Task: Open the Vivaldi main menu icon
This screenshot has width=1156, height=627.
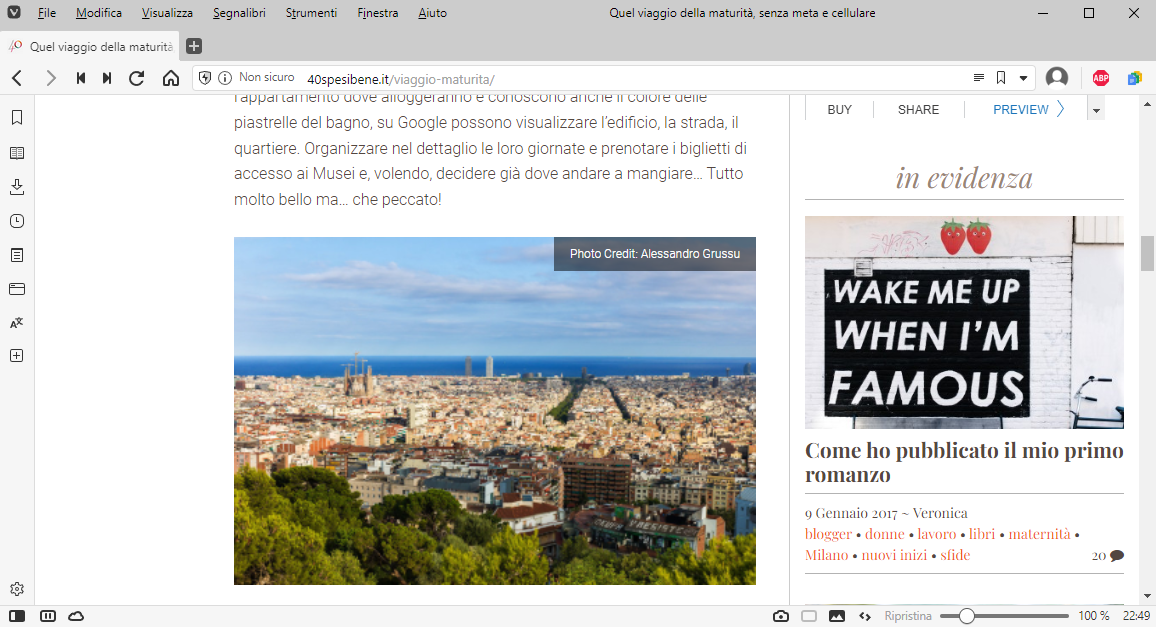Action: coord(14,13)
